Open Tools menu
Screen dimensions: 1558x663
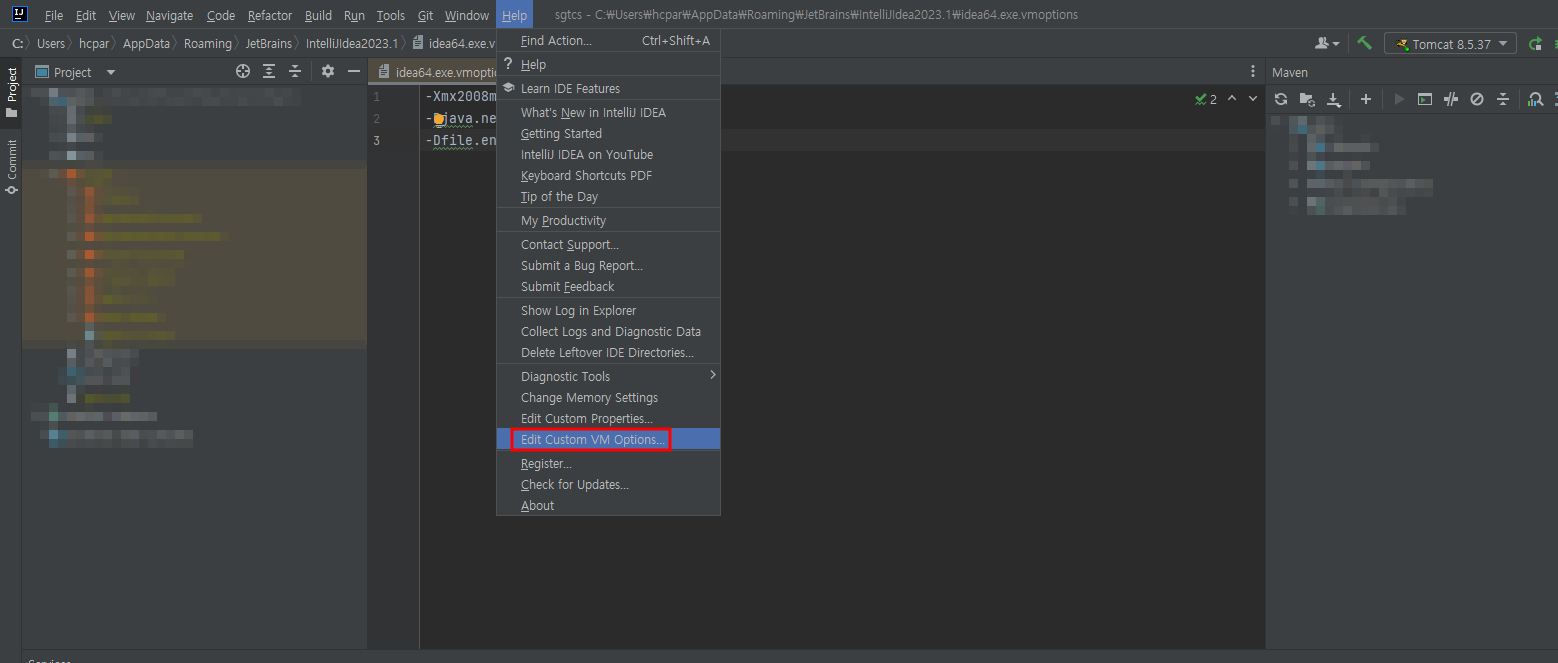tap(391, 15)
